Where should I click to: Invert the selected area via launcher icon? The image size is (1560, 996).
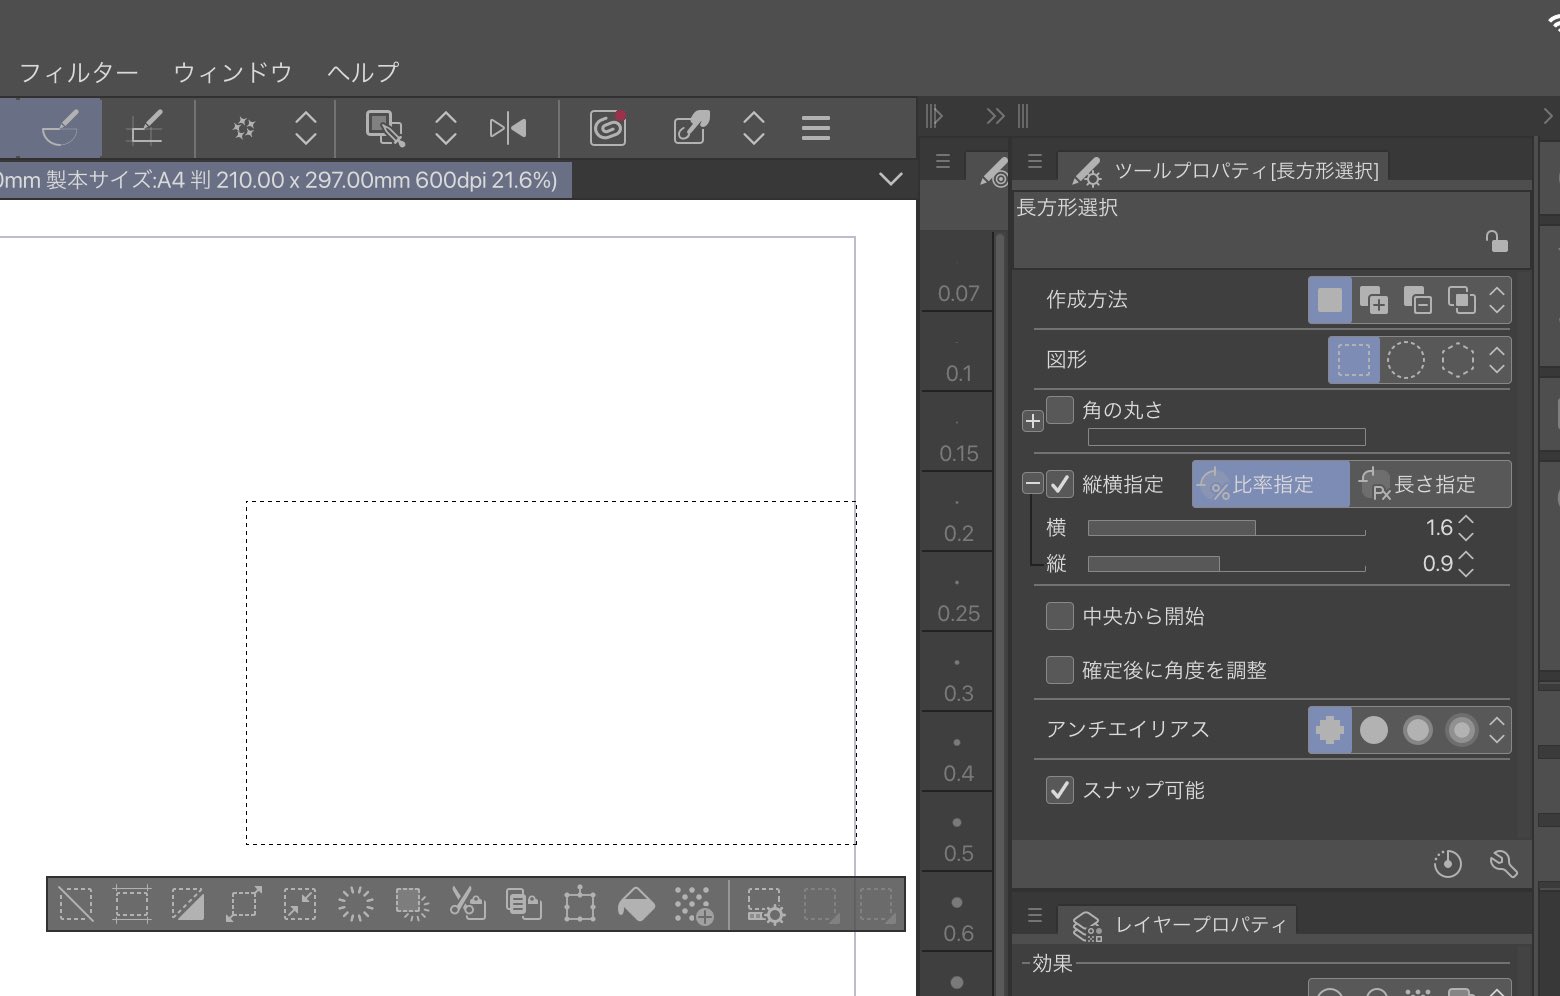click(x=187, y=904)
